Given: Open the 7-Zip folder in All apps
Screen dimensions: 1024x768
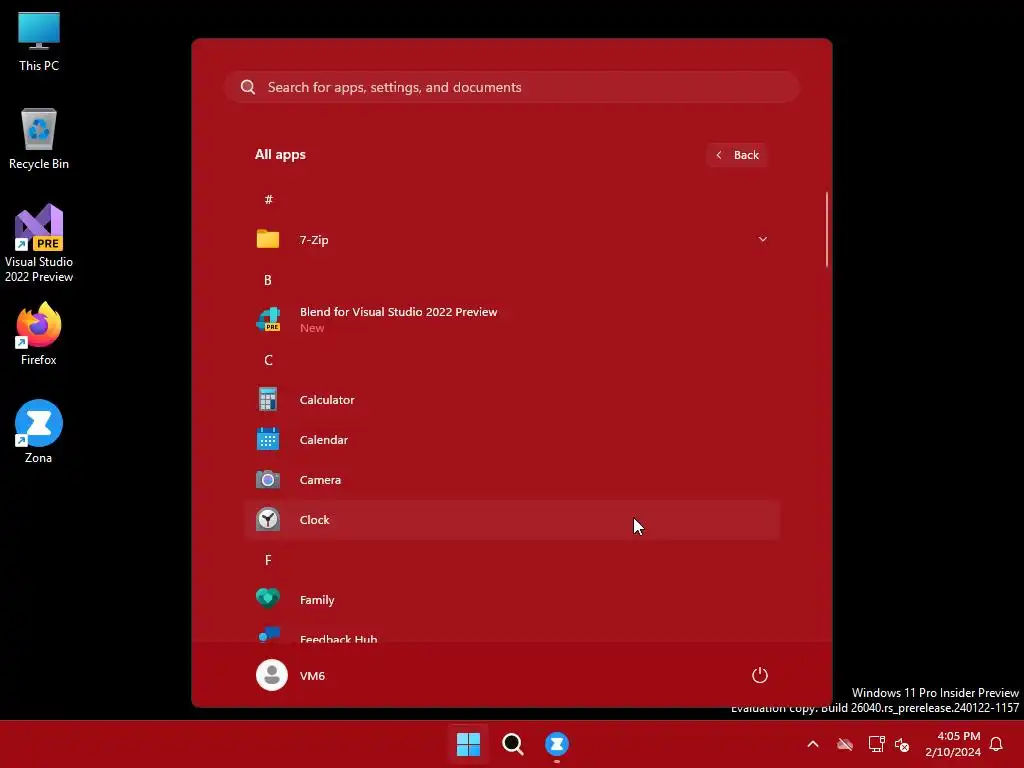Looking at the screenshot, I should [x=512, y=240].
